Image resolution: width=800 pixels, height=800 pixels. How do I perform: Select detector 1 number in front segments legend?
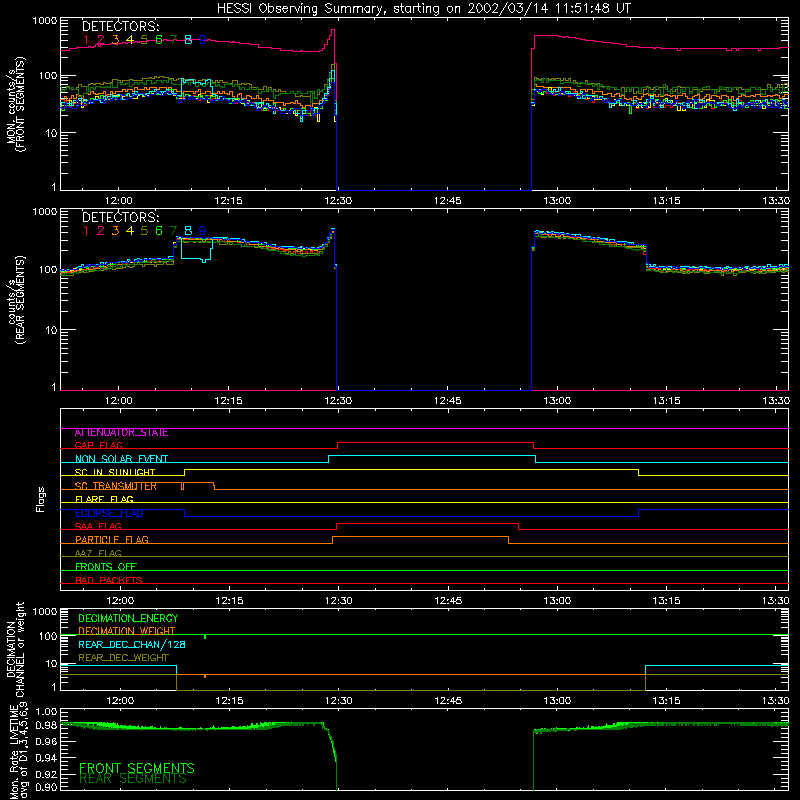[x=86, y=40]
